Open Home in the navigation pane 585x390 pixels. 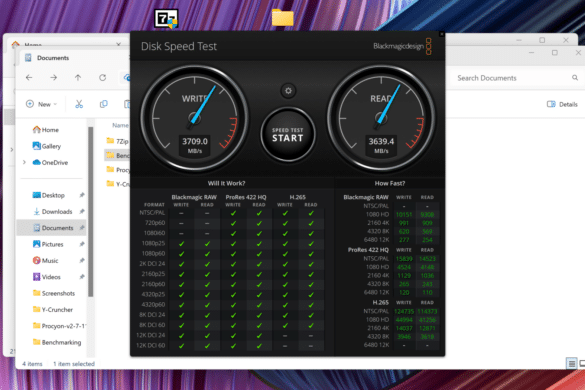[46, 130]
